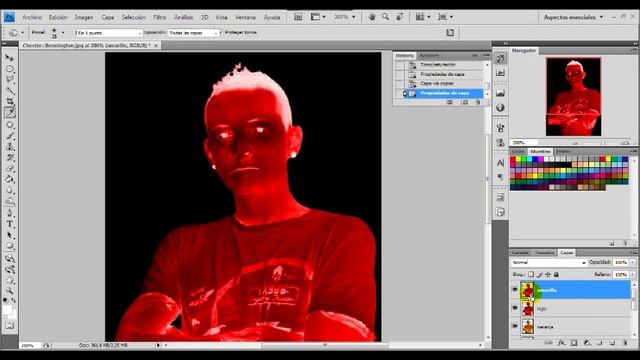The width and height of the screenshot is (640, 360).
Task: Open the En 1 punto dropdown
Action: 109,33
